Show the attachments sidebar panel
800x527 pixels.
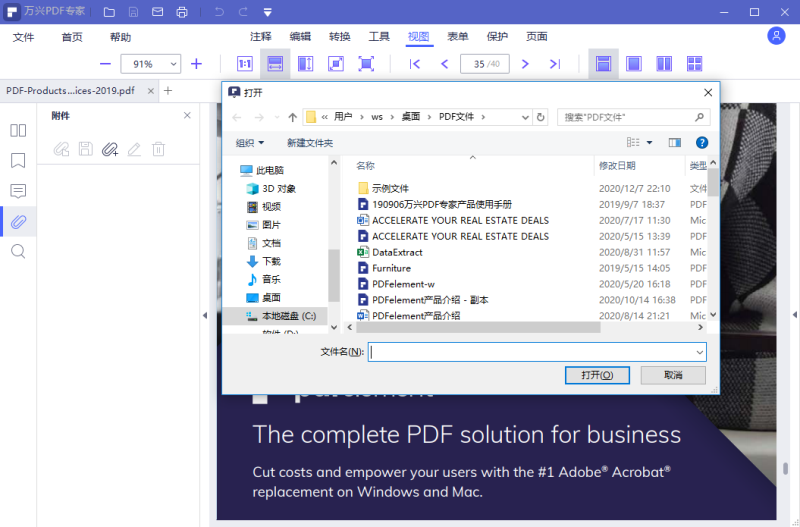tap(18, 221)
